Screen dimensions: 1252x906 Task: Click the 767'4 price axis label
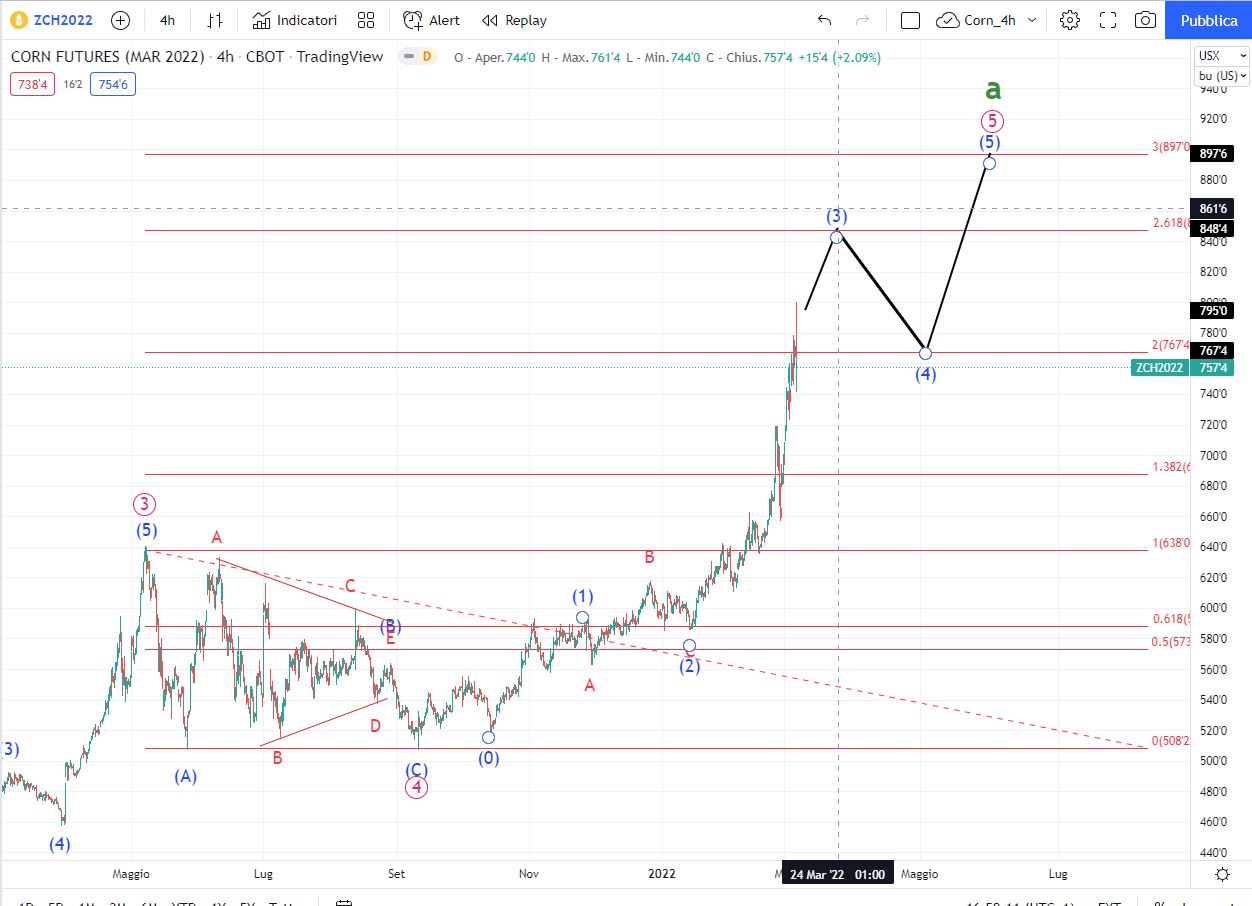1212,350
